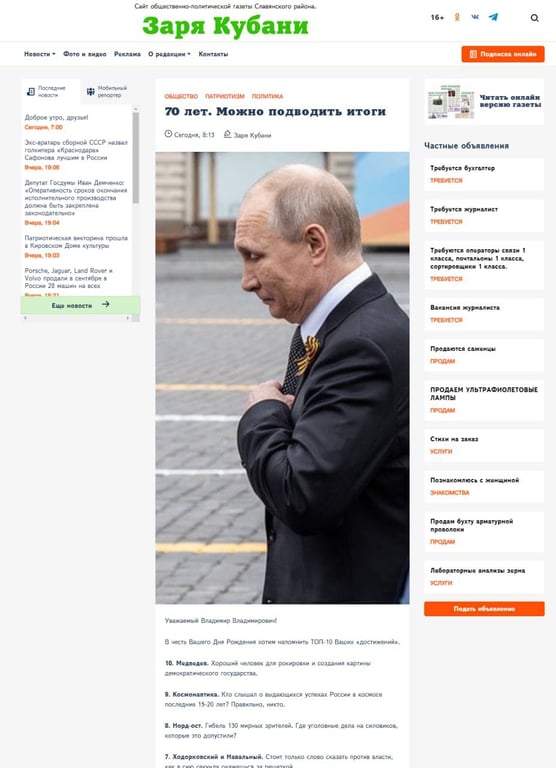Image resolution: width=556 pixels, height=768 pixels.
Task: Open the ПАТРИОТИЗМ category tag
Action: (x=224, y=96)
